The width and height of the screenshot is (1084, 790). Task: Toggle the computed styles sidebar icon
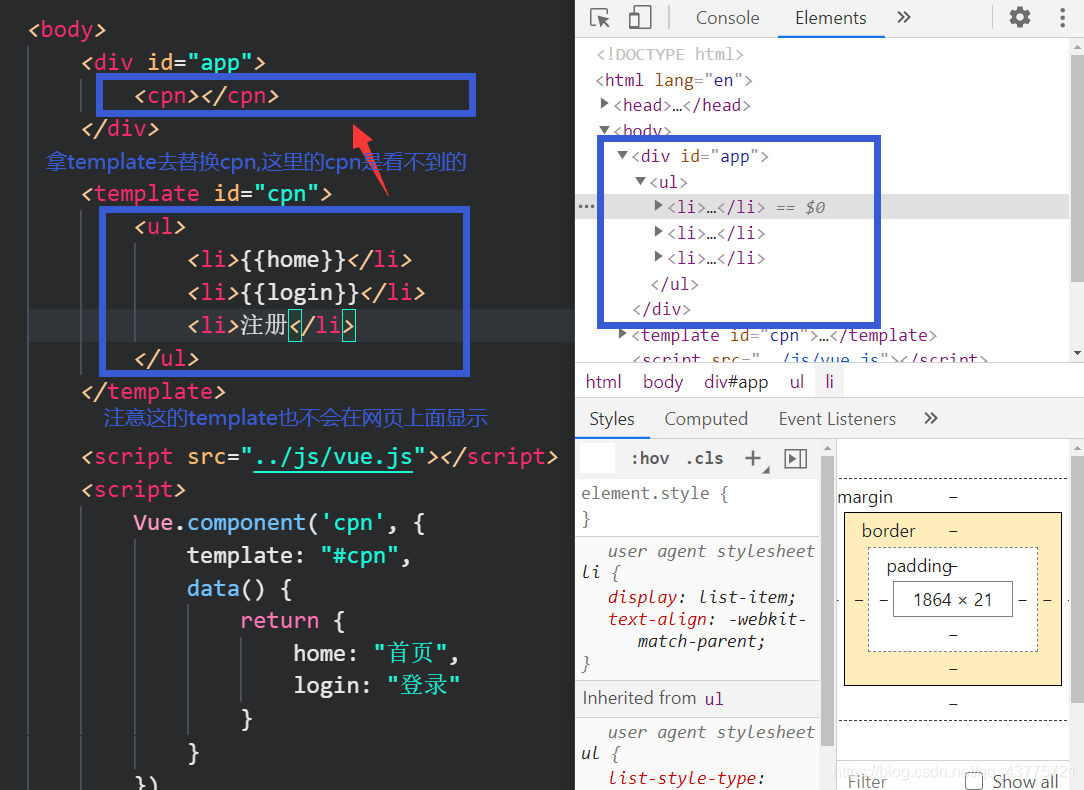[x=796, y=458]
